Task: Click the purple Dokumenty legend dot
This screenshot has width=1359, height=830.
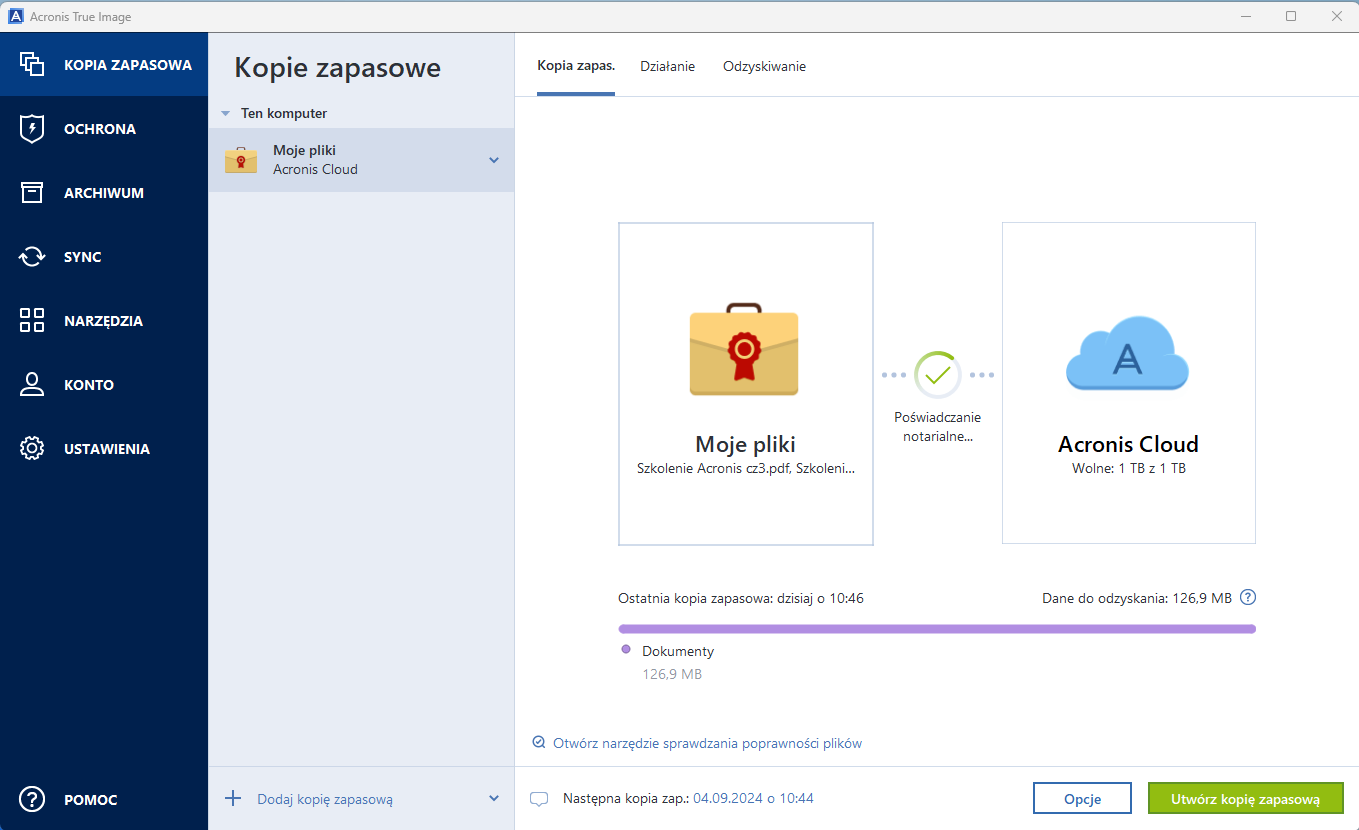Action: [x=626, y=649]
